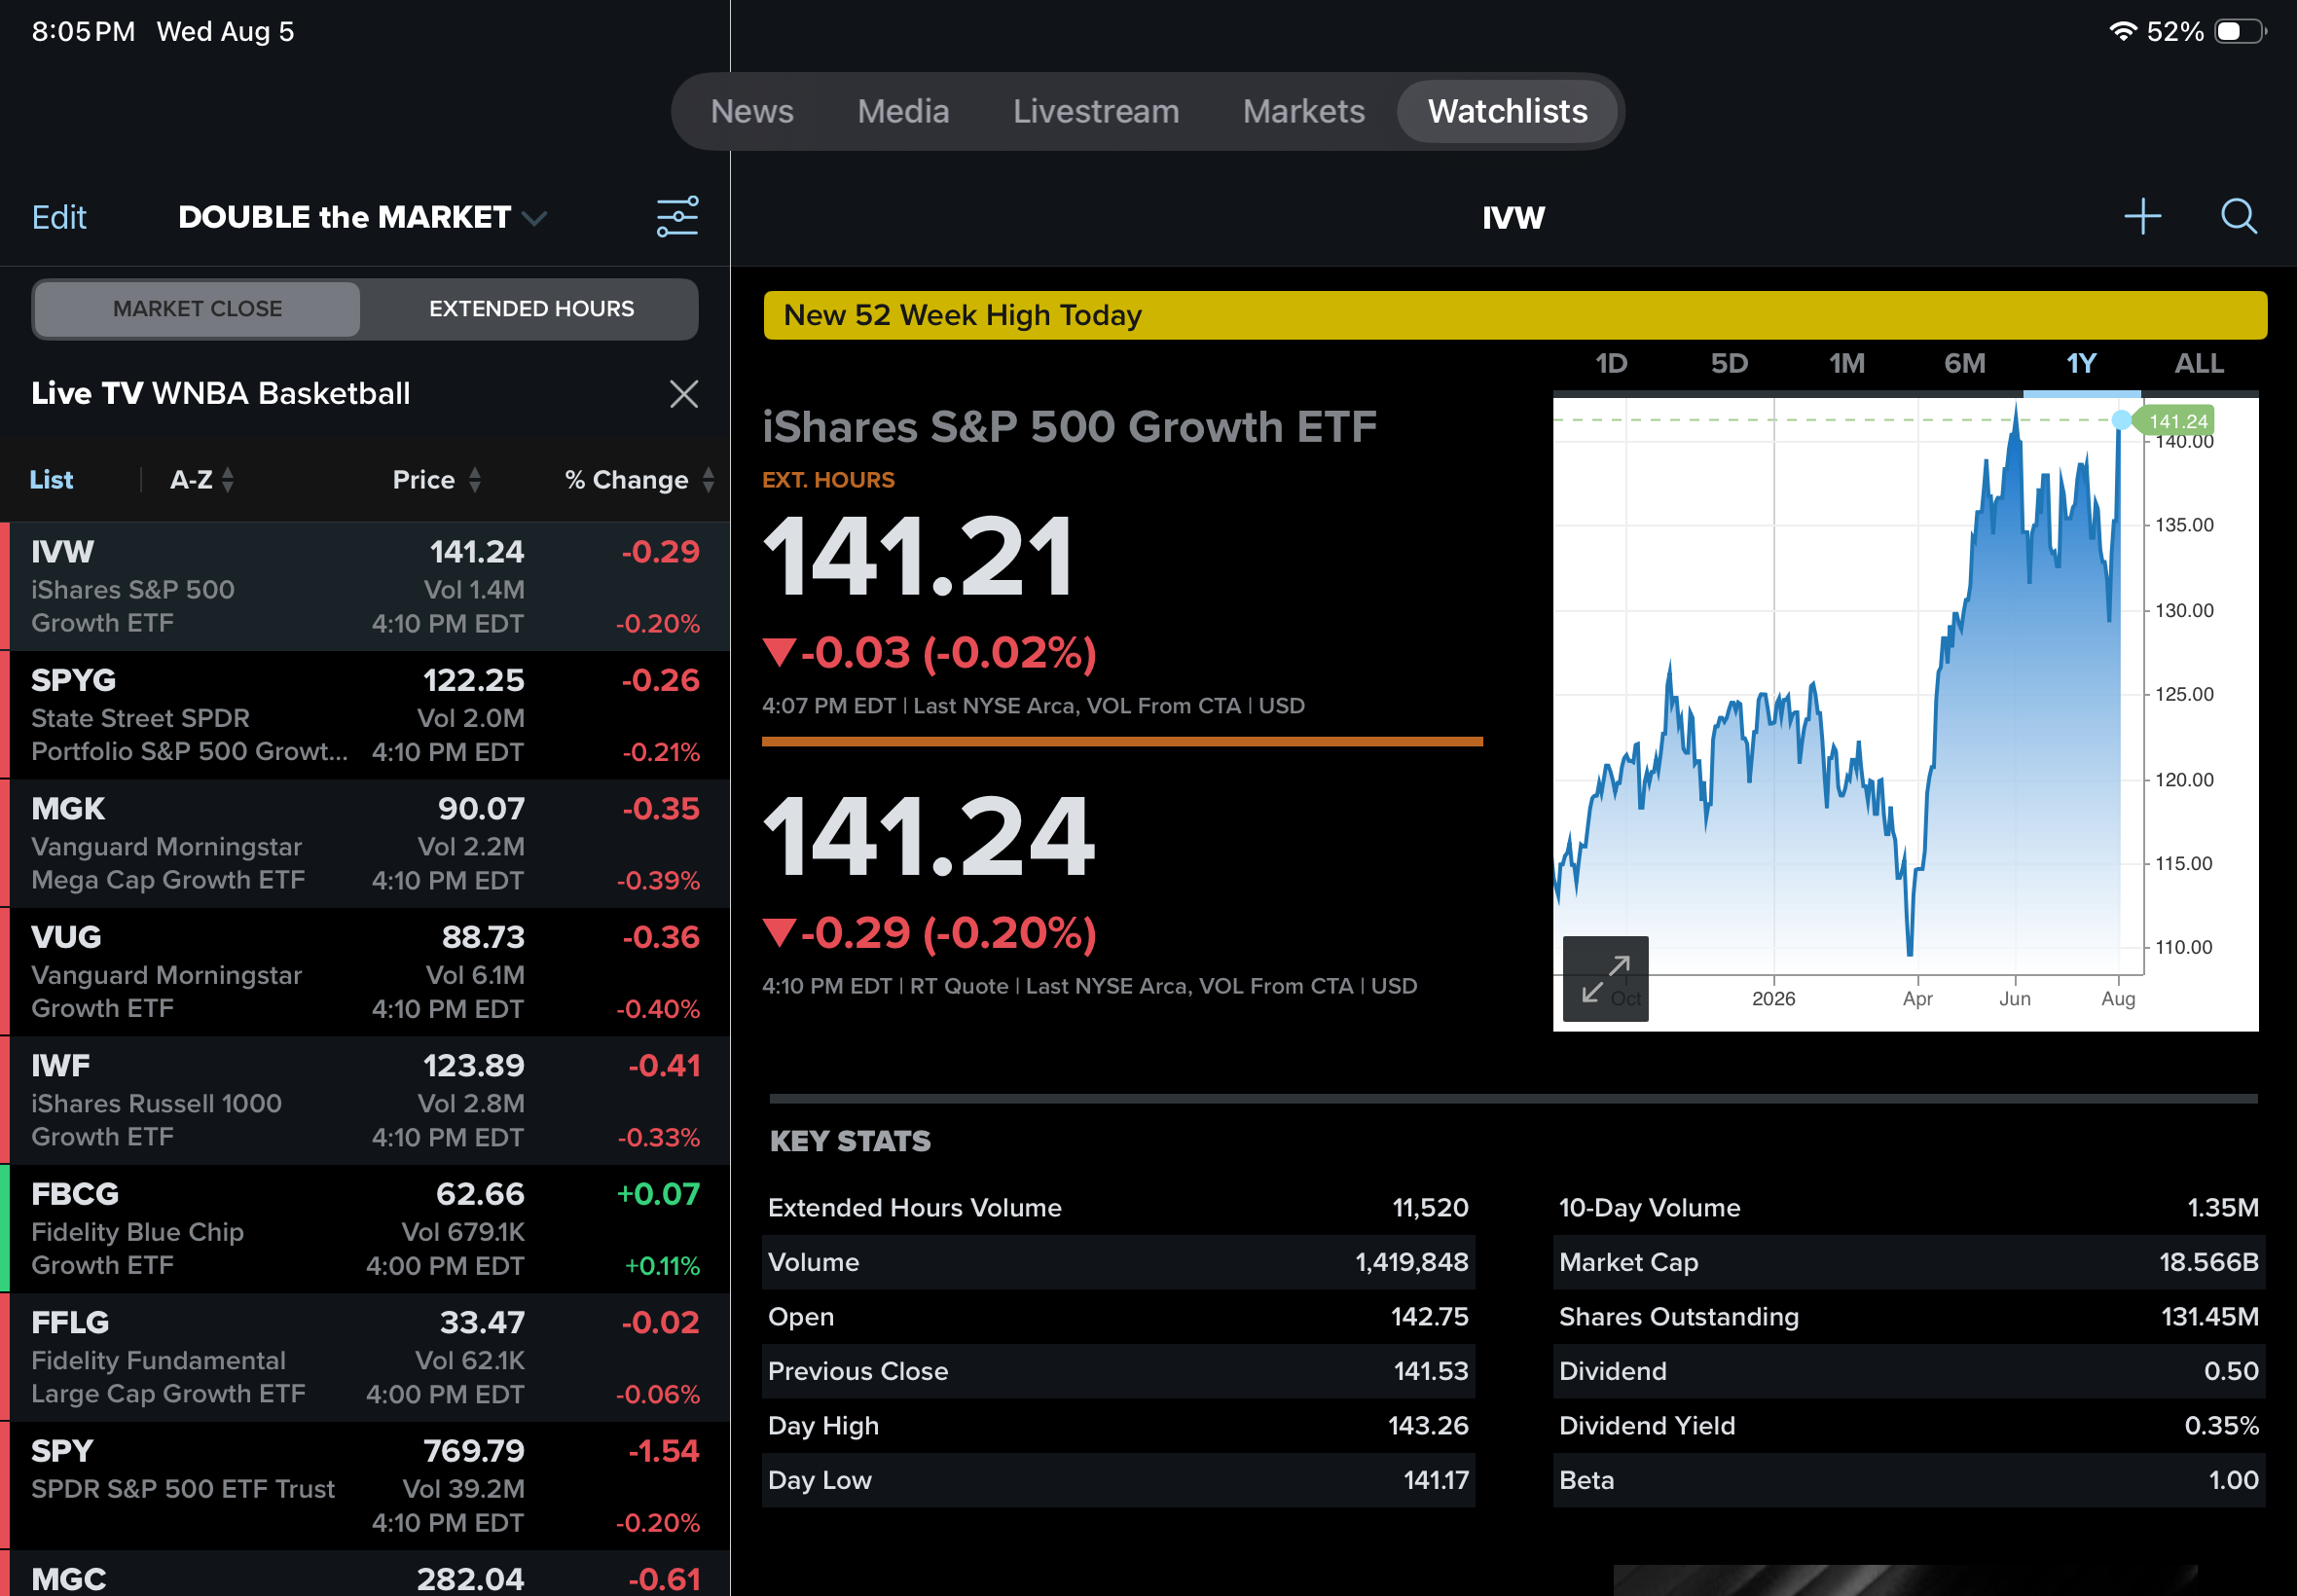Select FFLG row in watchlist
This screenshot has height=1596, width=2297.
[x=365, y=1358]
